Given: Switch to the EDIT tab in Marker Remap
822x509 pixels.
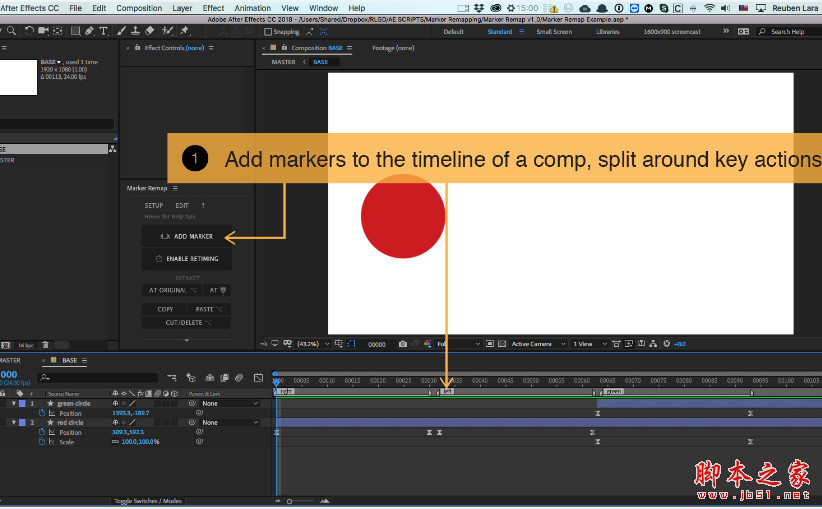Looking at the screenshot, I should (x=183, y=206).
